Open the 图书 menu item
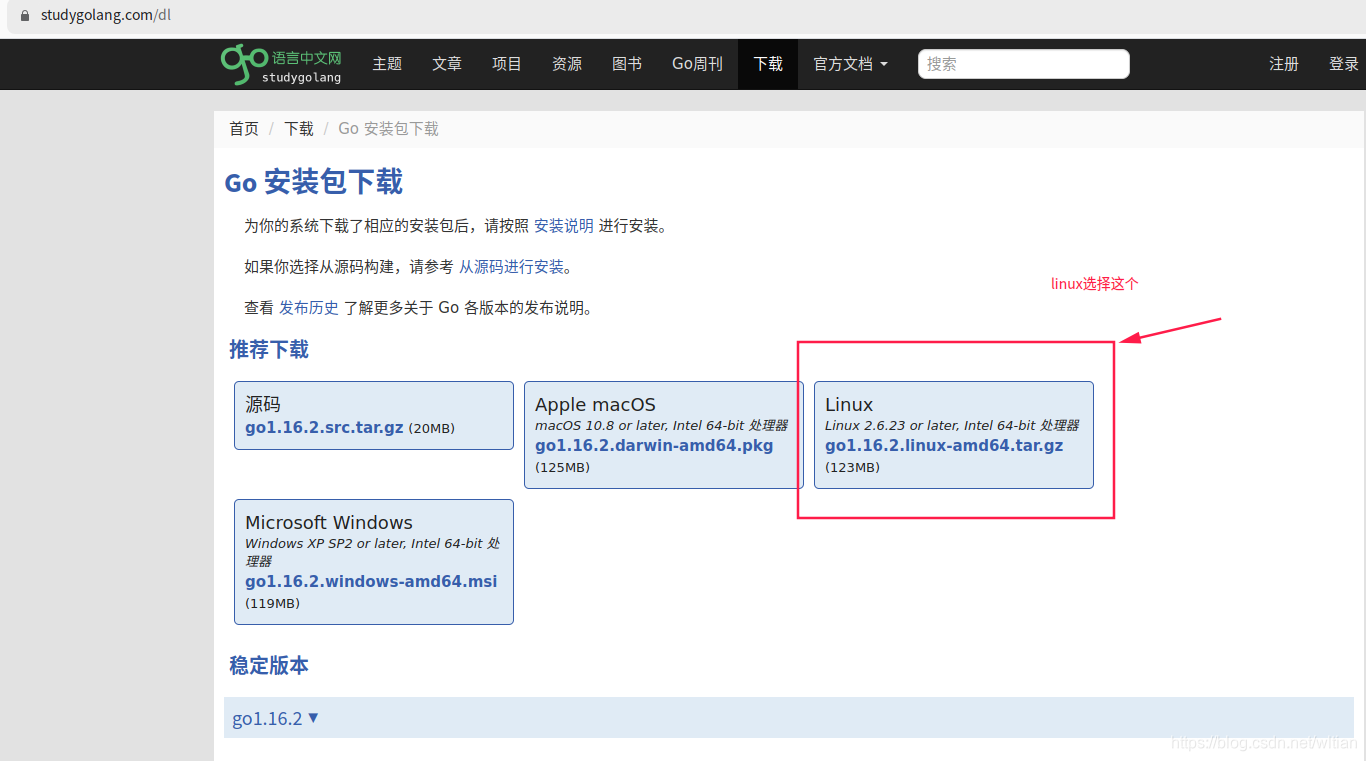1366x761 pixels. [x=627, y=64]
